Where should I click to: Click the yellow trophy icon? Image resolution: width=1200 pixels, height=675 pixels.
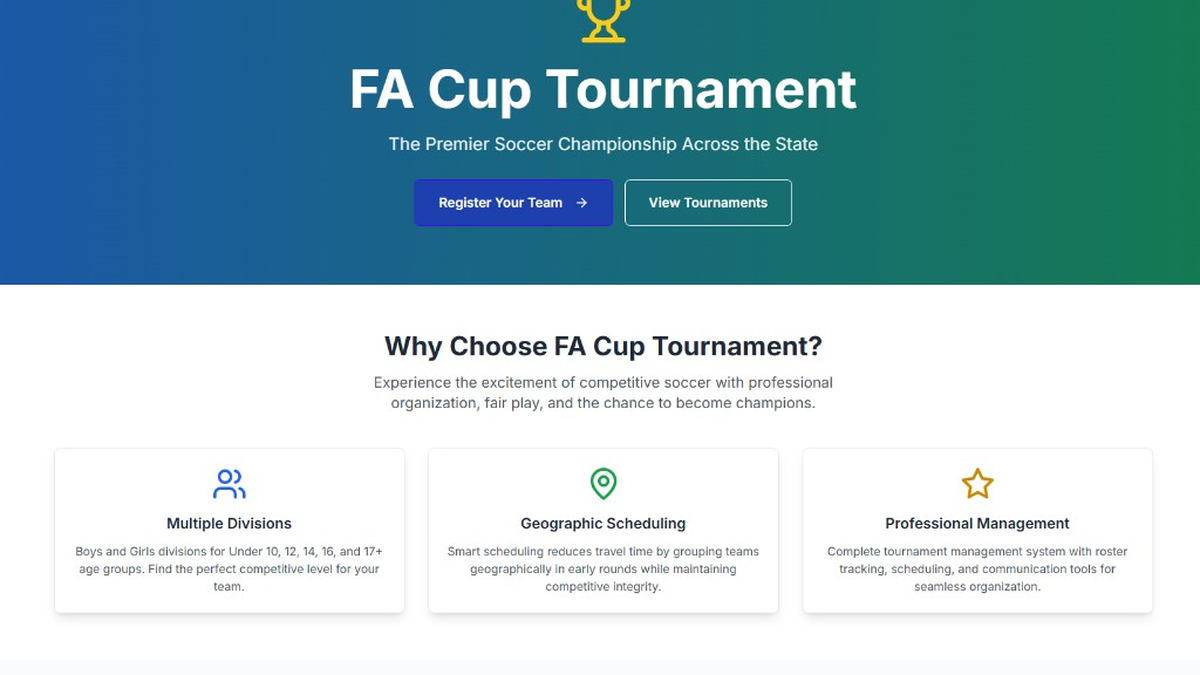click(x=603, y=19)
